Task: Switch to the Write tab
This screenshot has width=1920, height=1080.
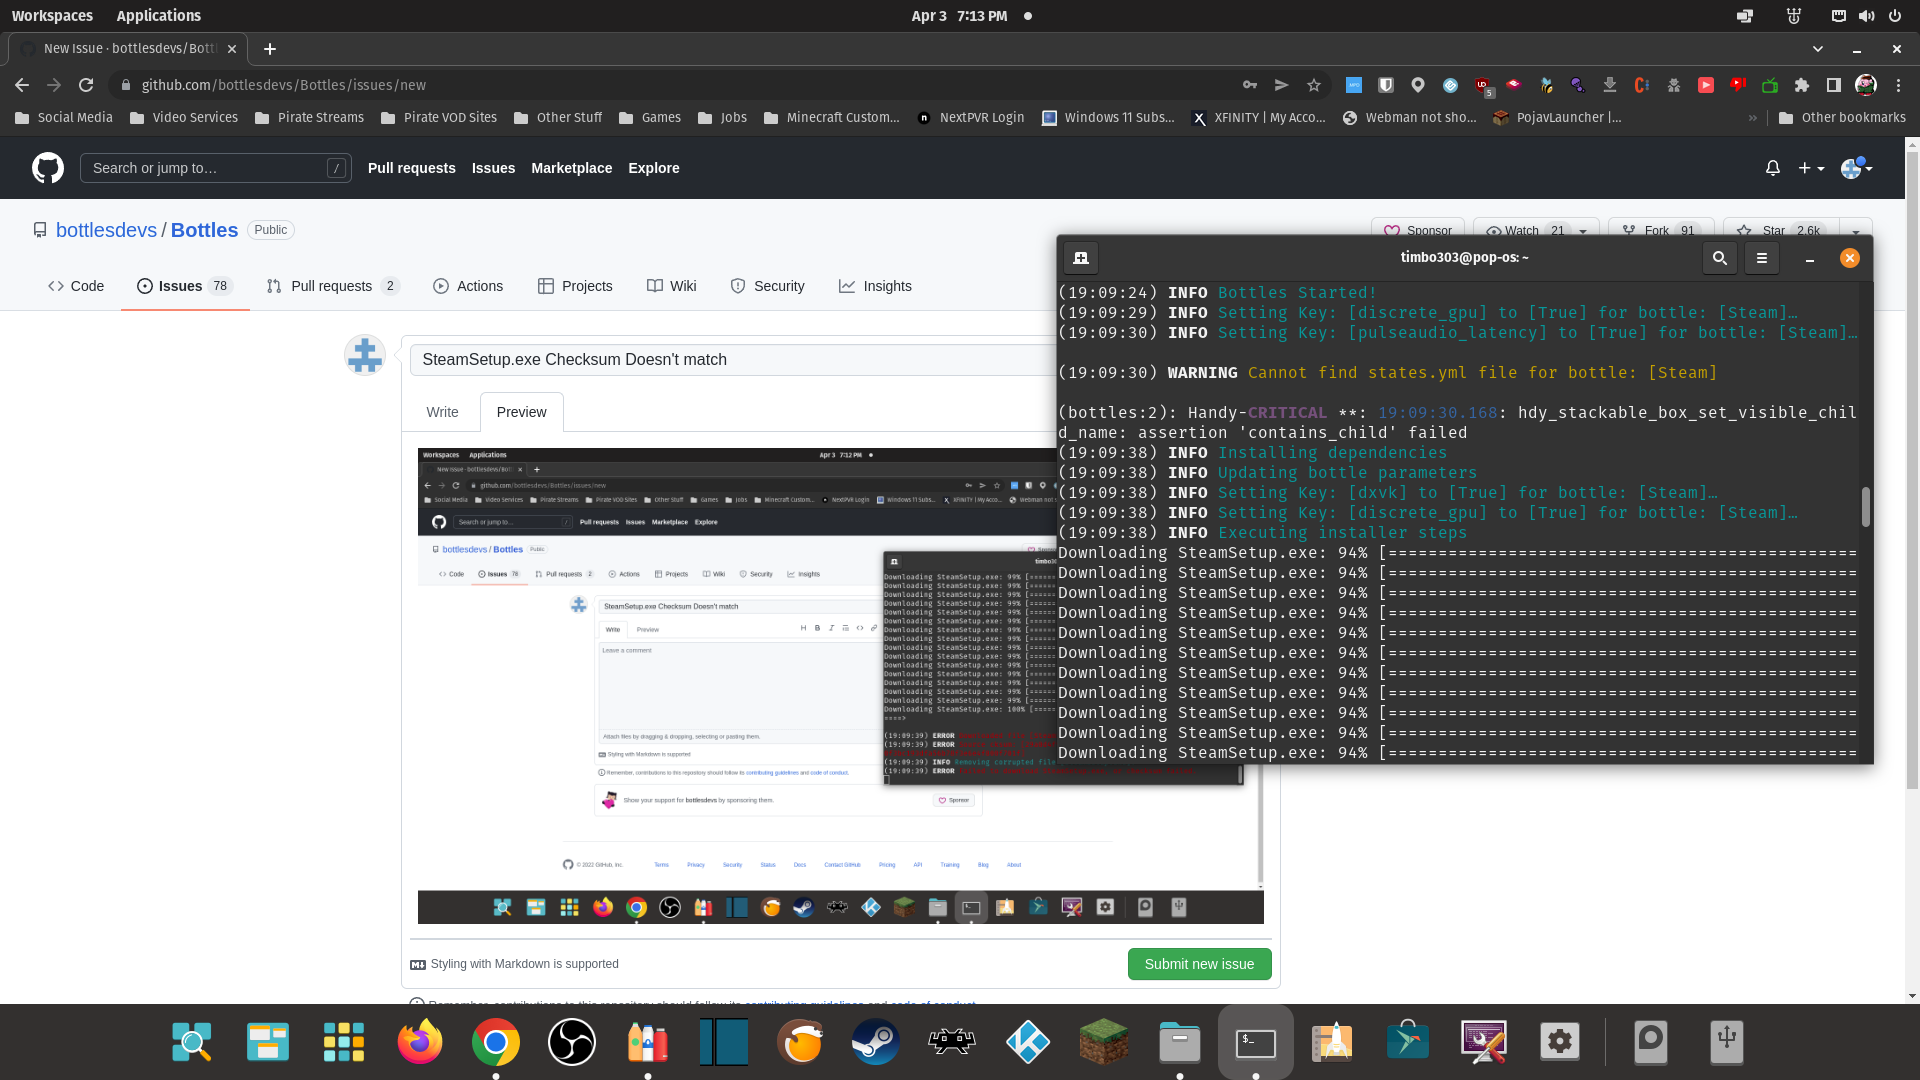Action: coord(441,412)
